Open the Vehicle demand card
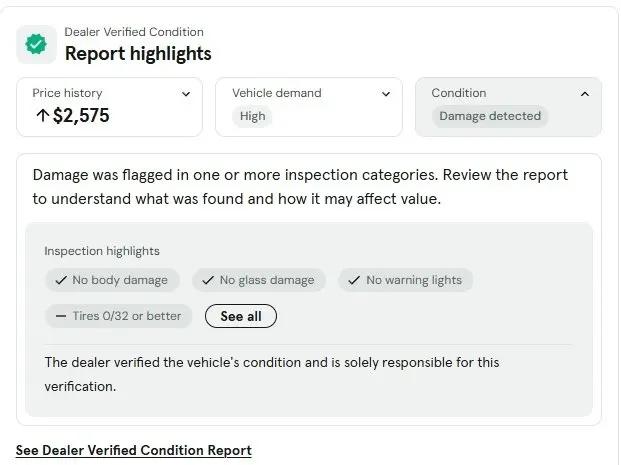 tap(309, 107)
